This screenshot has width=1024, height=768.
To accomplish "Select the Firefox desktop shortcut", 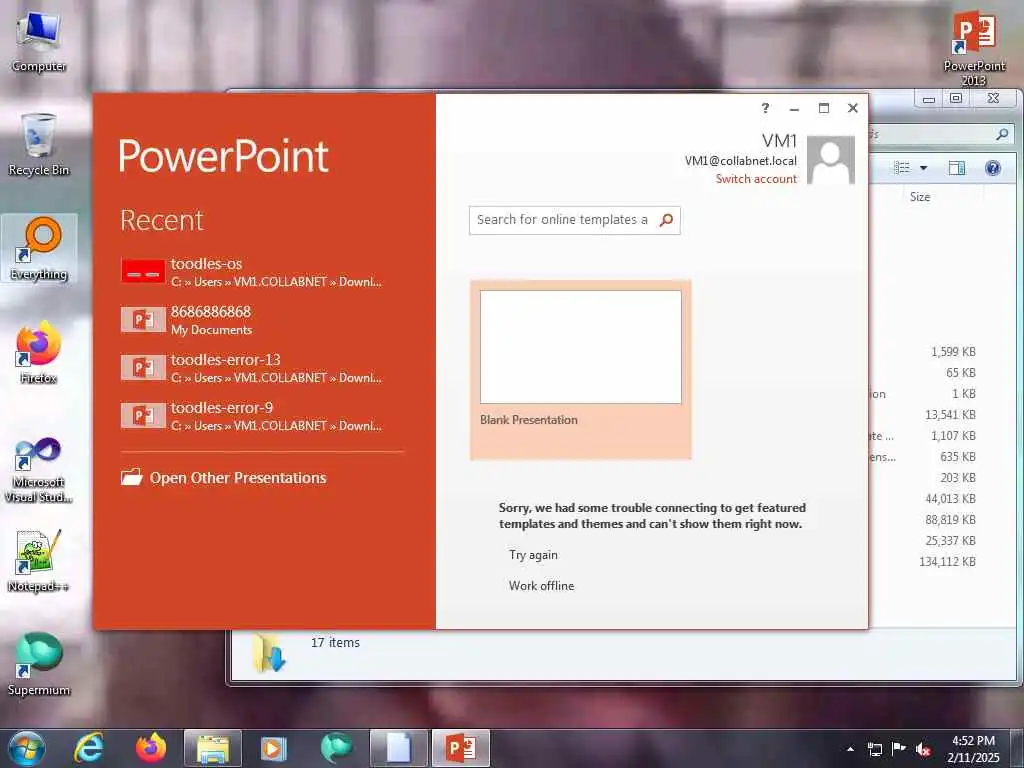I will click(39, 353).
